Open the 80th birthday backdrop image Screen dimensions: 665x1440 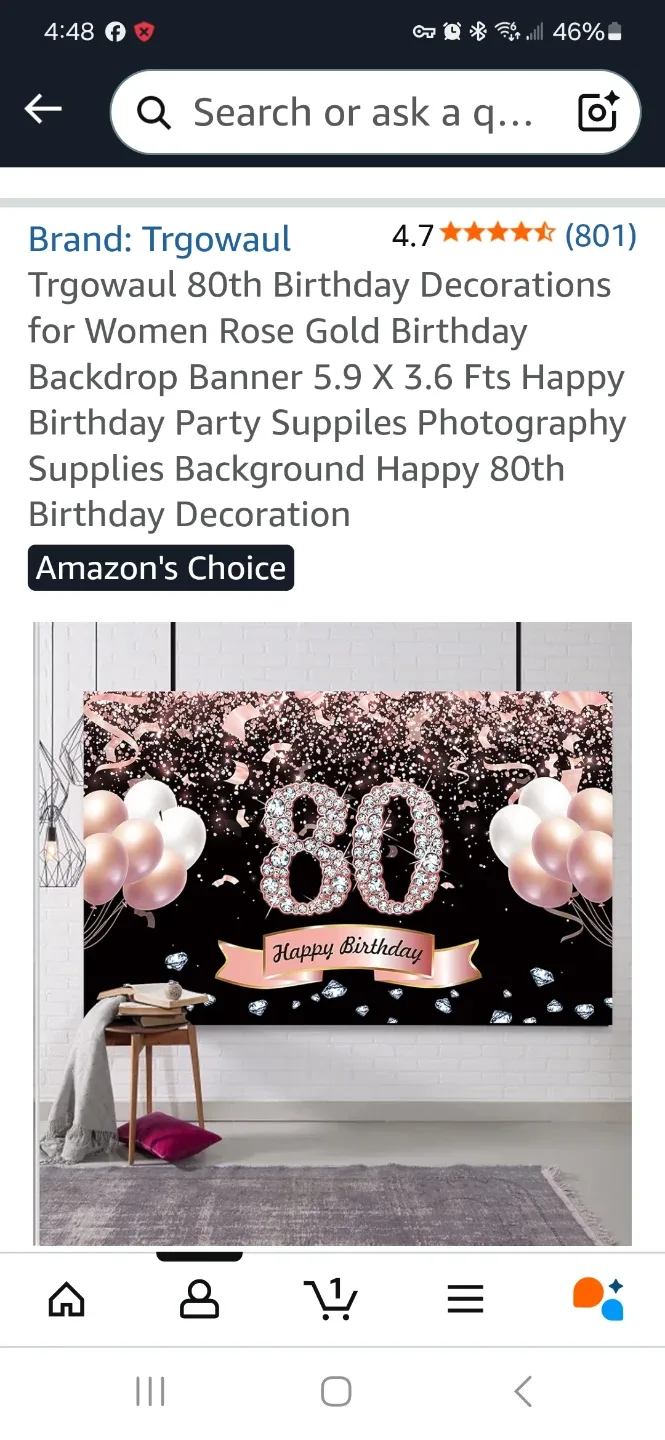[333, 933]
